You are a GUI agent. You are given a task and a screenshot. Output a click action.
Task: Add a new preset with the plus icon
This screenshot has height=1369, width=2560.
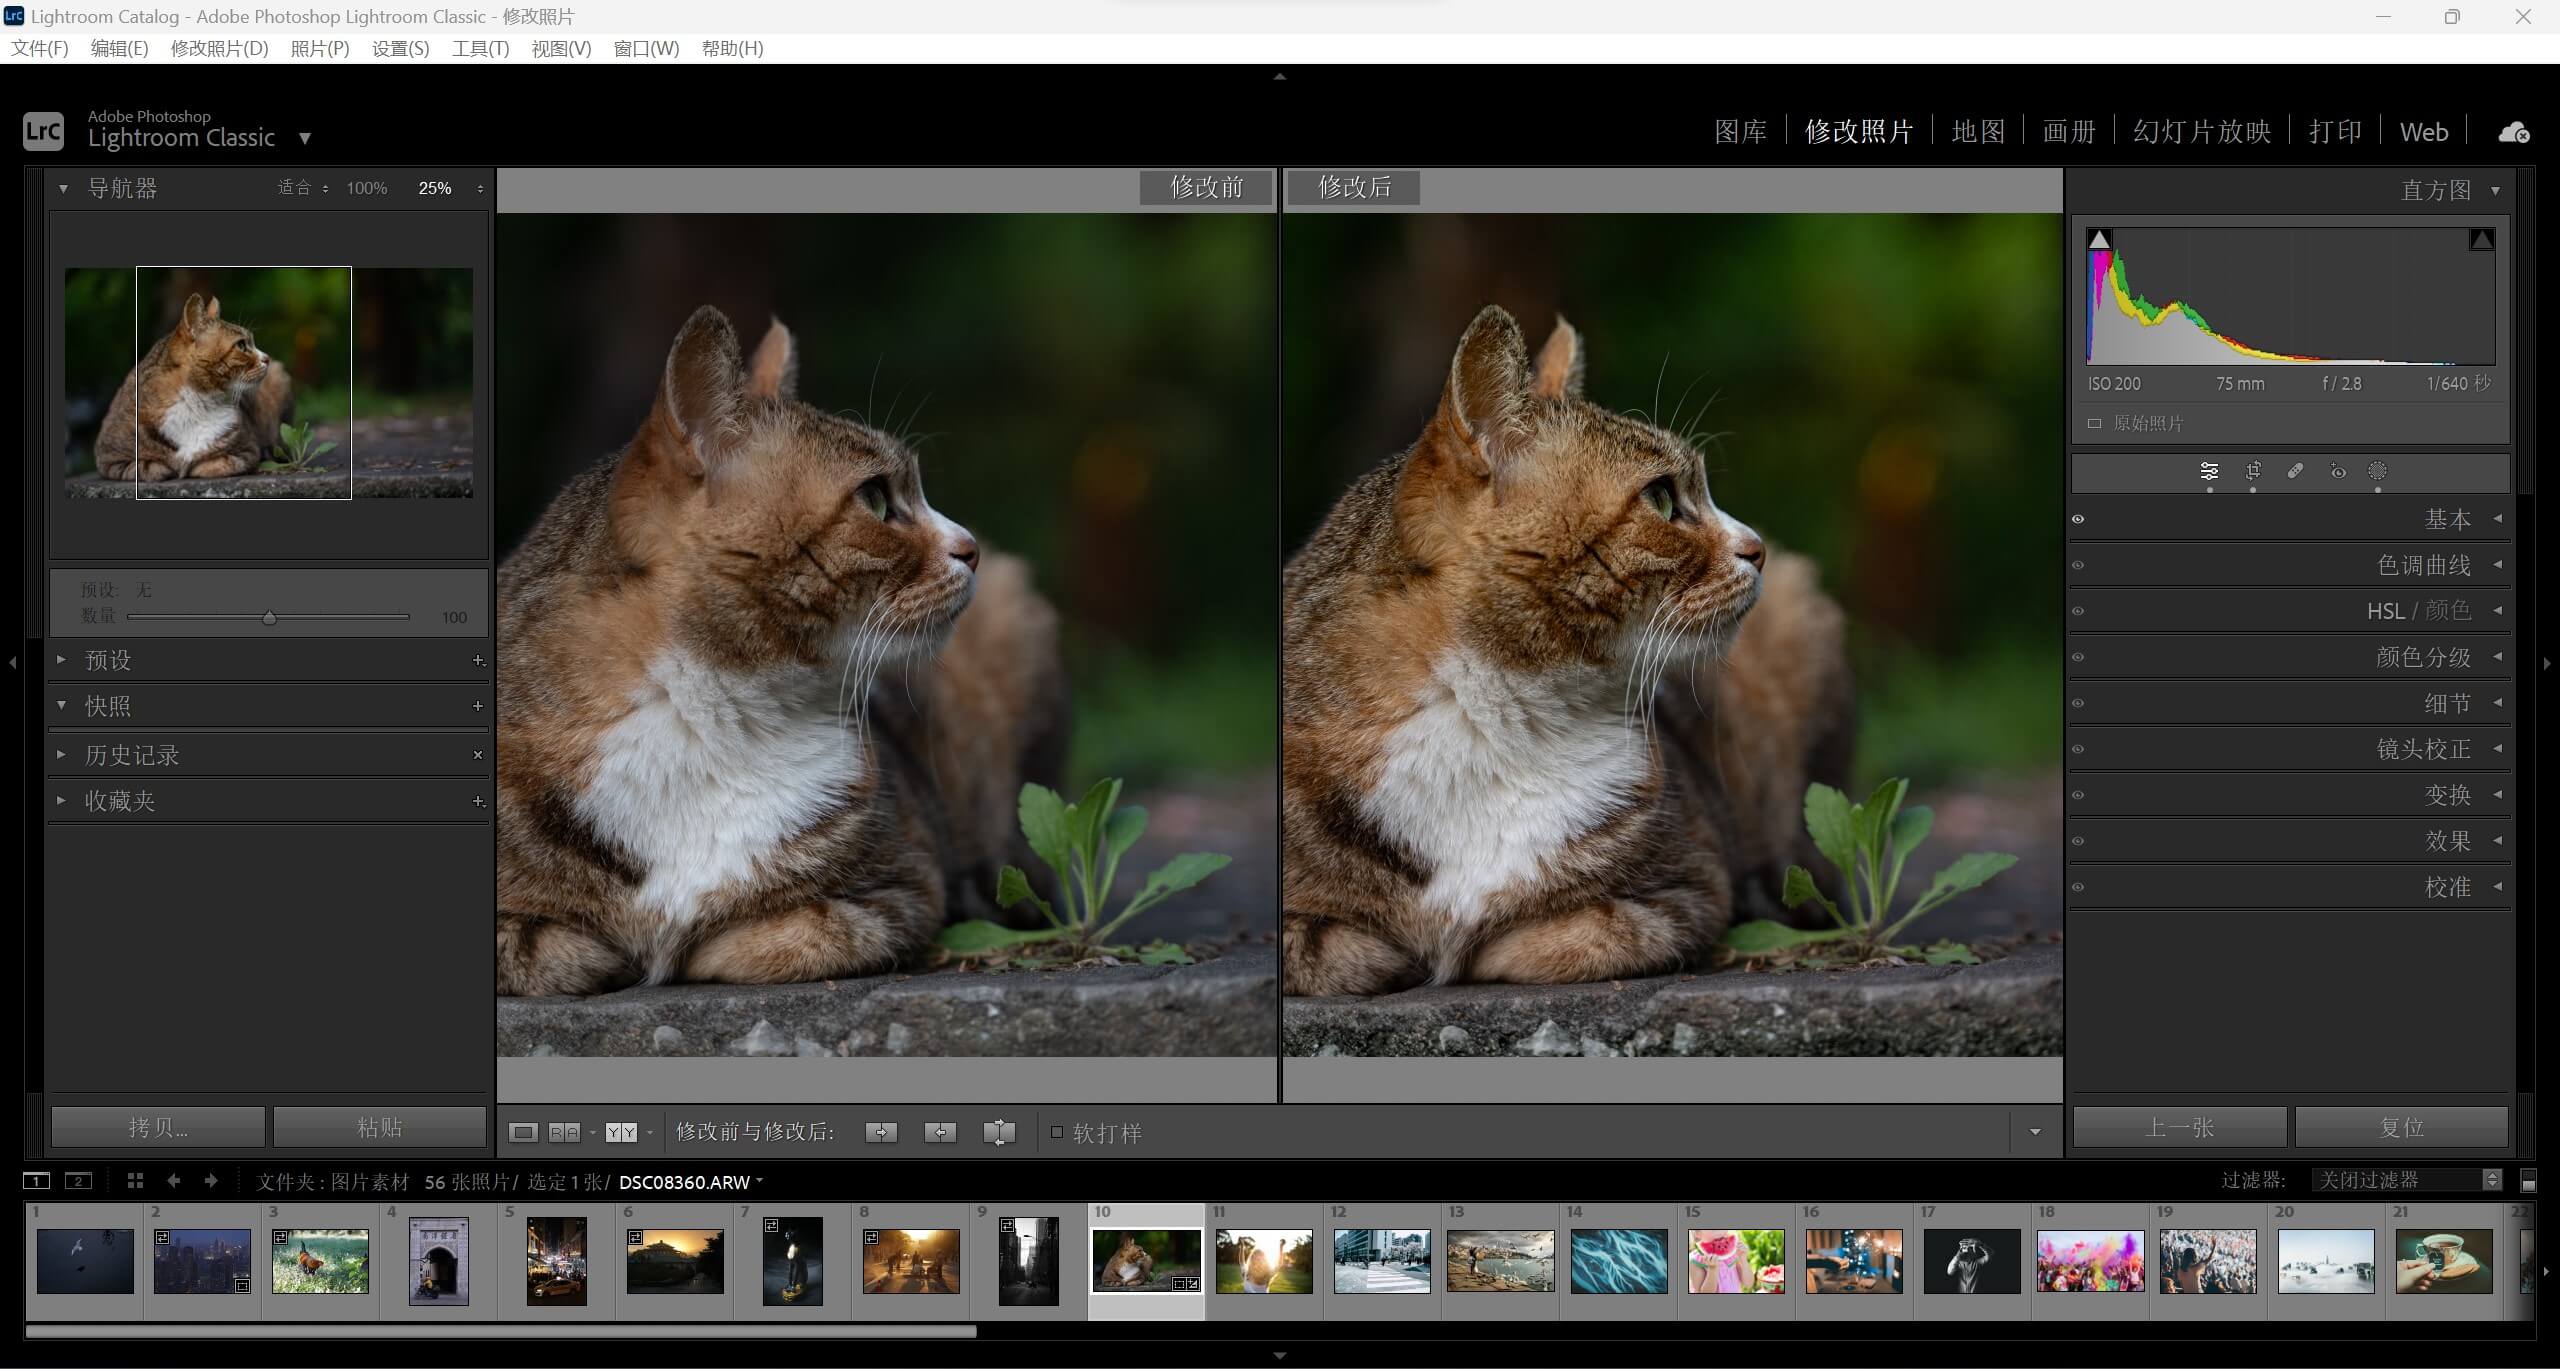(x=478, y=660)
